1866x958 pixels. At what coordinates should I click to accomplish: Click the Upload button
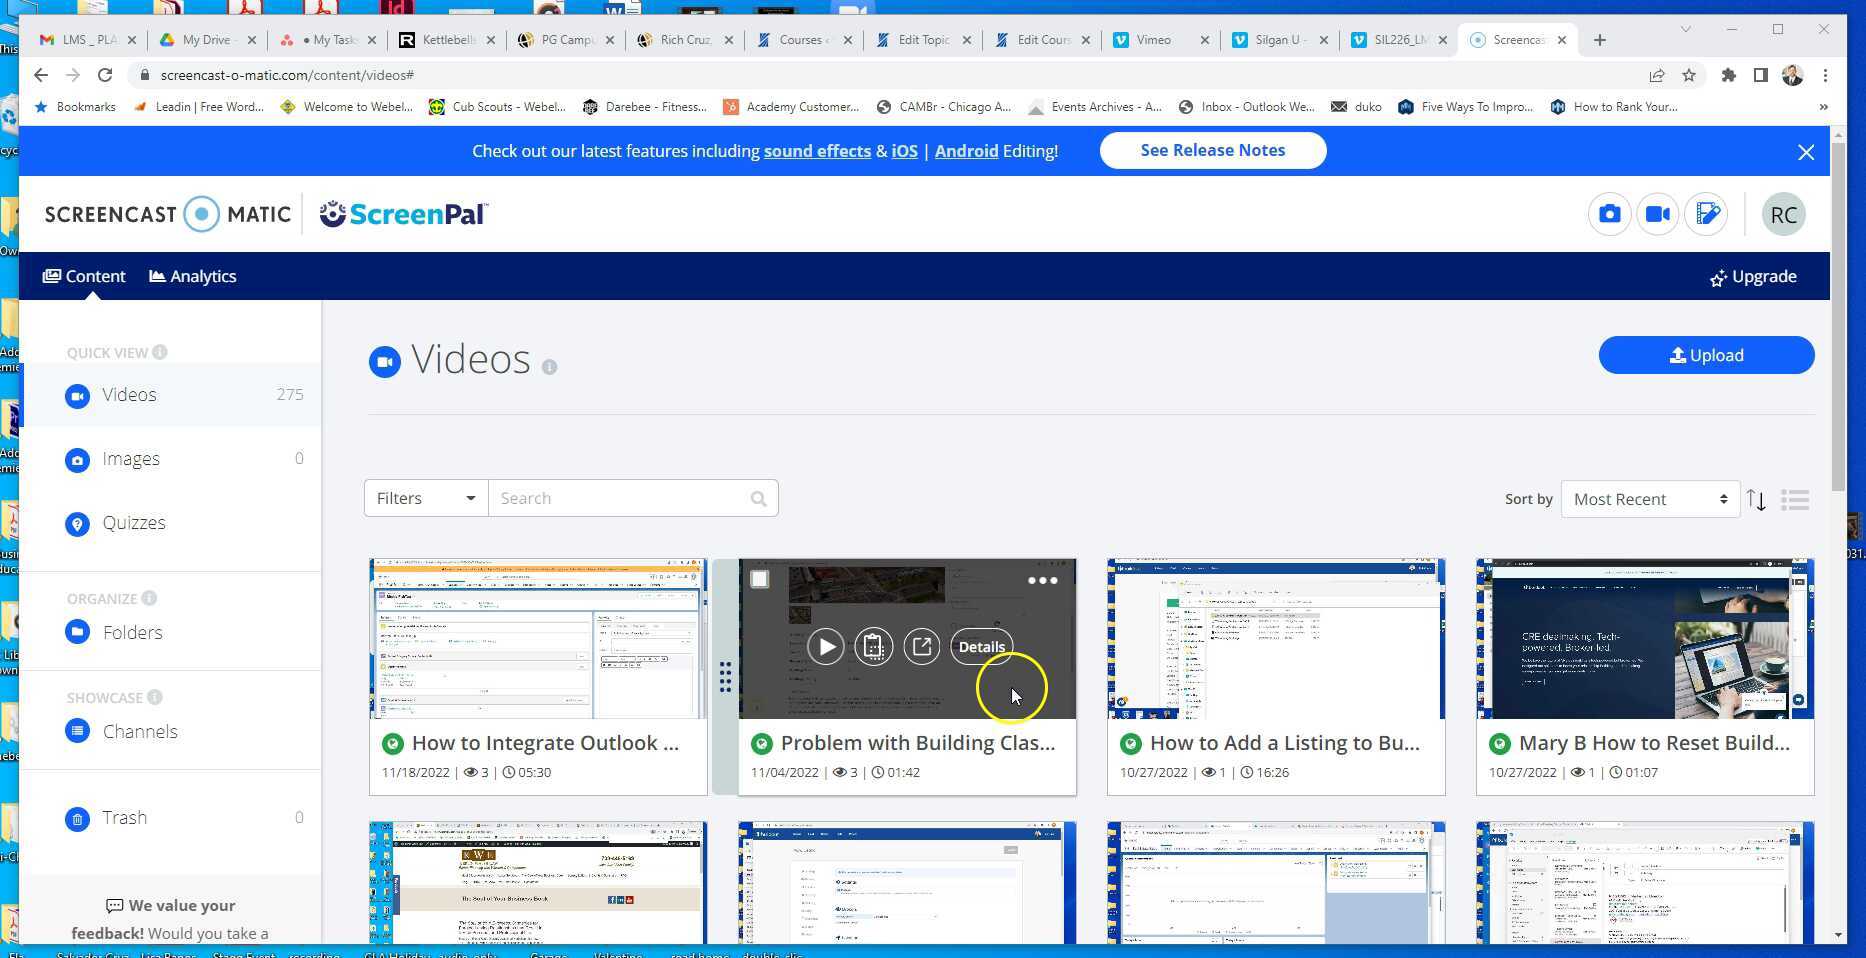(1706, 355)
